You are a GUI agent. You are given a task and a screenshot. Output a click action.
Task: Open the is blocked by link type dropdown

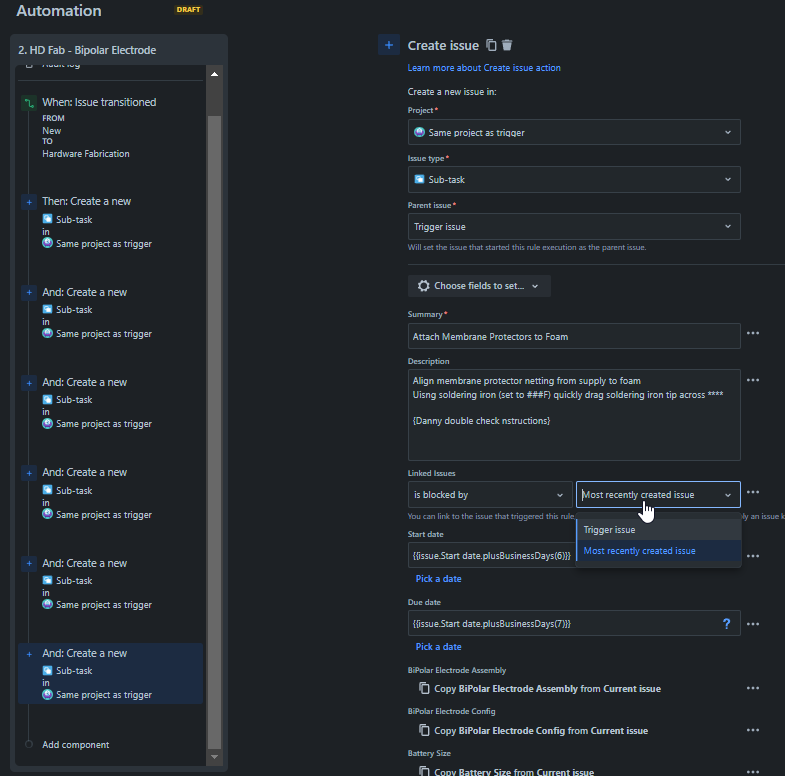click(x=490, y=495)
